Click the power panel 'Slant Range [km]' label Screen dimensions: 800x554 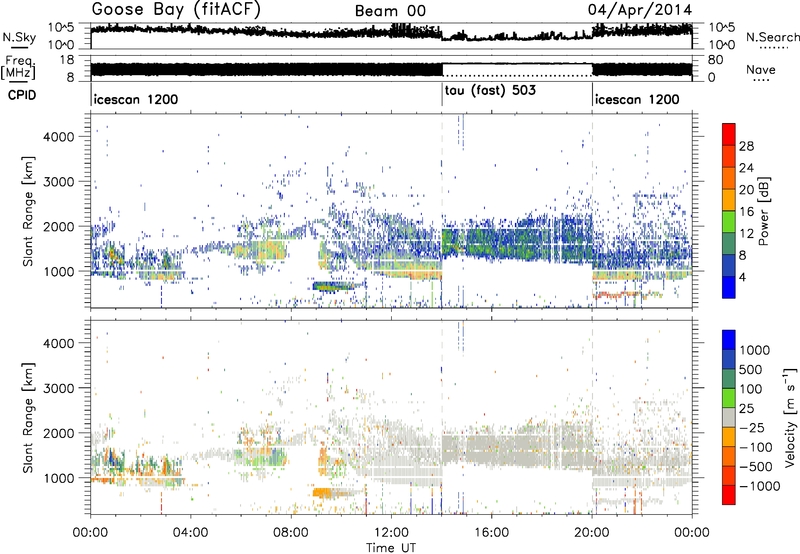point(28,211)
